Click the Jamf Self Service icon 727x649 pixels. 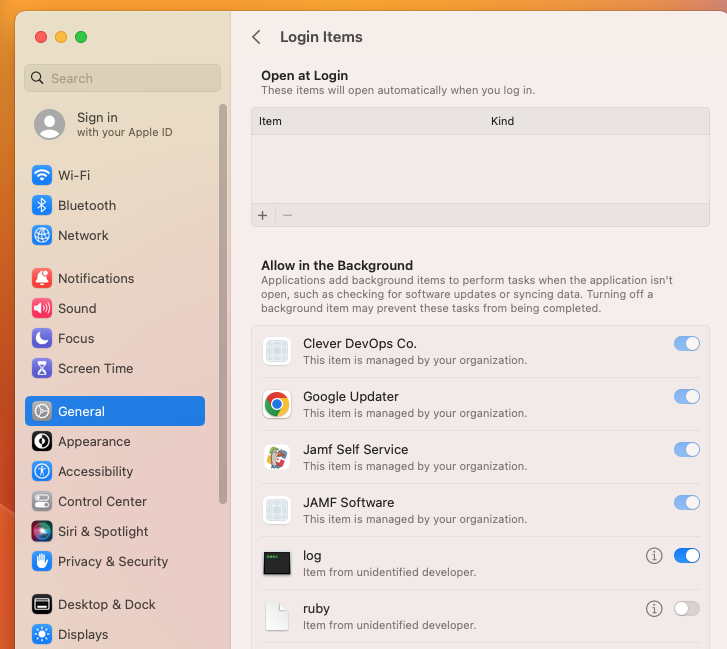[277, 457]
